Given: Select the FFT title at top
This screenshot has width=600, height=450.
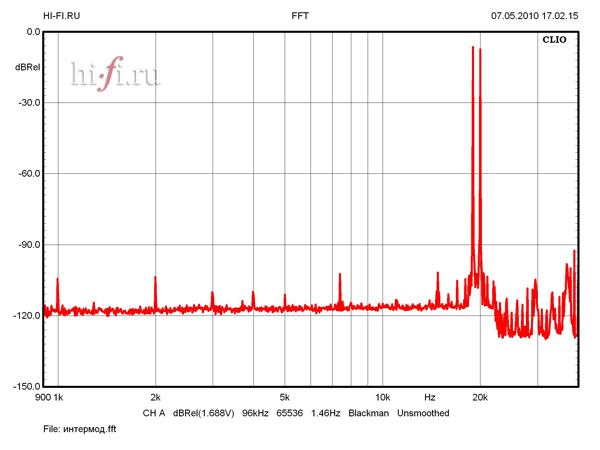Looking at the screenshot, I should click(300, 16).
